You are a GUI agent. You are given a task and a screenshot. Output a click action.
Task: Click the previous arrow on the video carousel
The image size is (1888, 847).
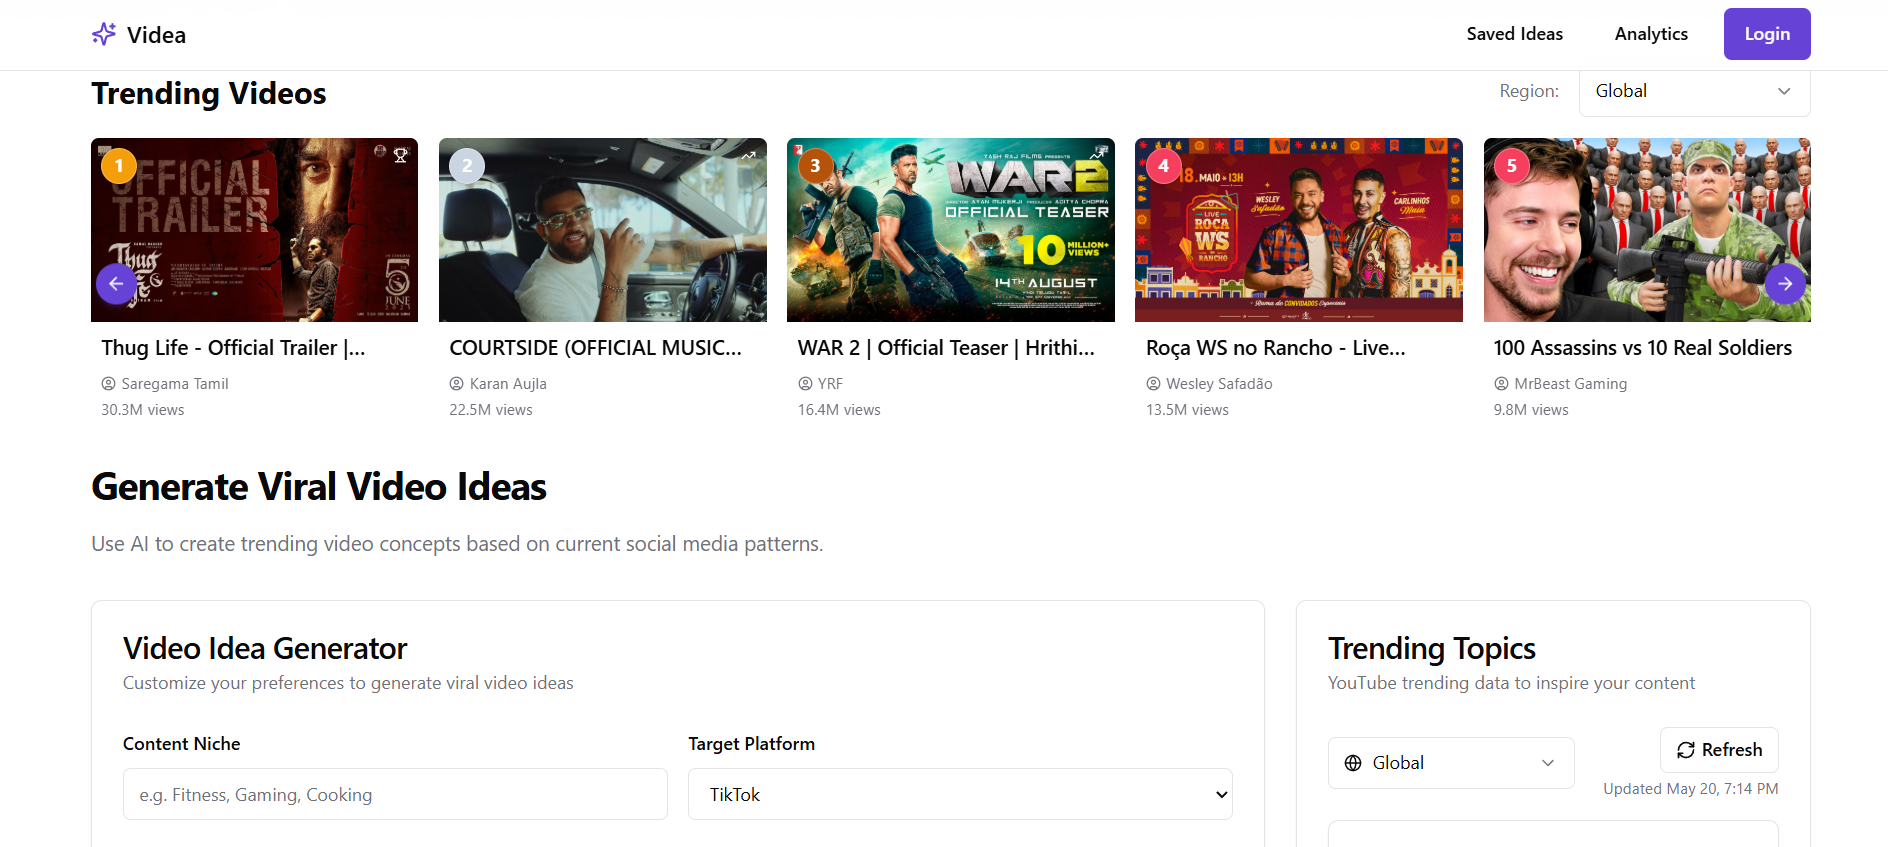(116, 284)
